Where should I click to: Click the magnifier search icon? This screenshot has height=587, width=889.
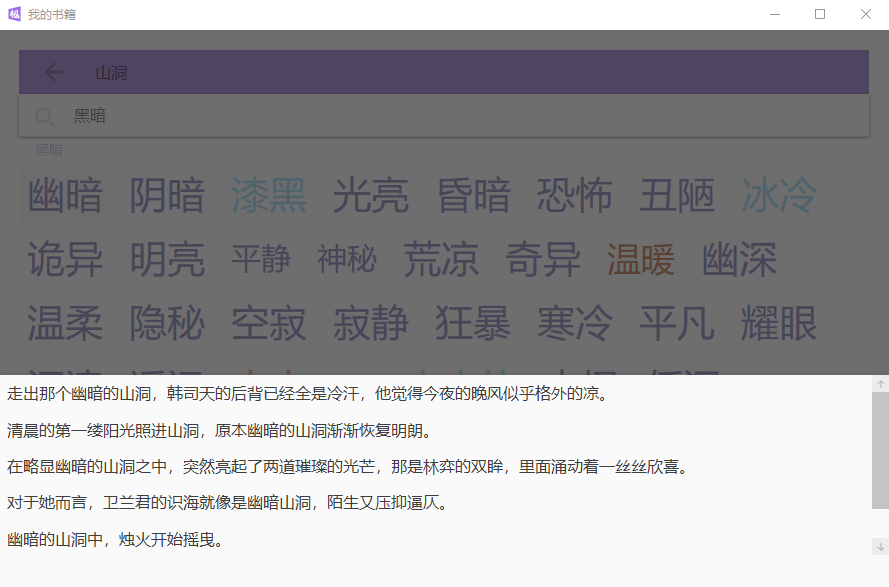pyautogui.click(x=45, y=117)
